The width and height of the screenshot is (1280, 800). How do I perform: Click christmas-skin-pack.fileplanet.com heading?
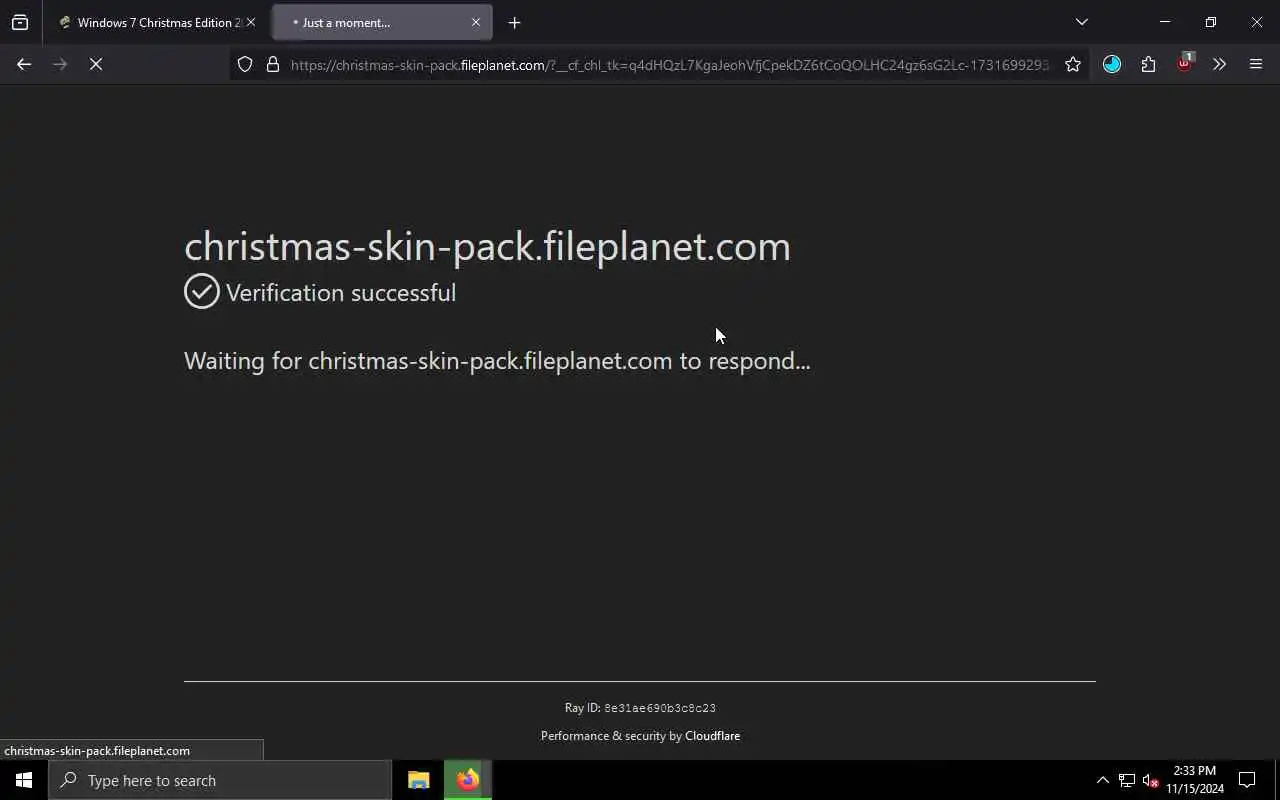(487, 246)
